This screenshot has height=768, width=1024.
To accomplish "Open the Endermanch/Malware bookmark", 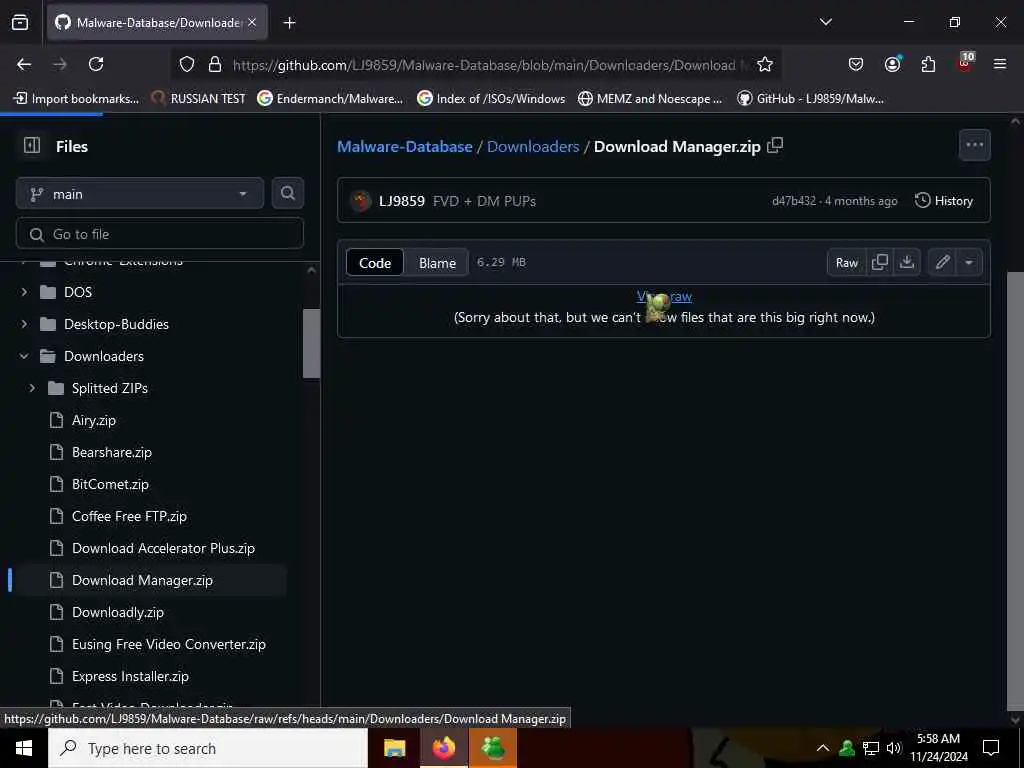I will tap(330, 99).
